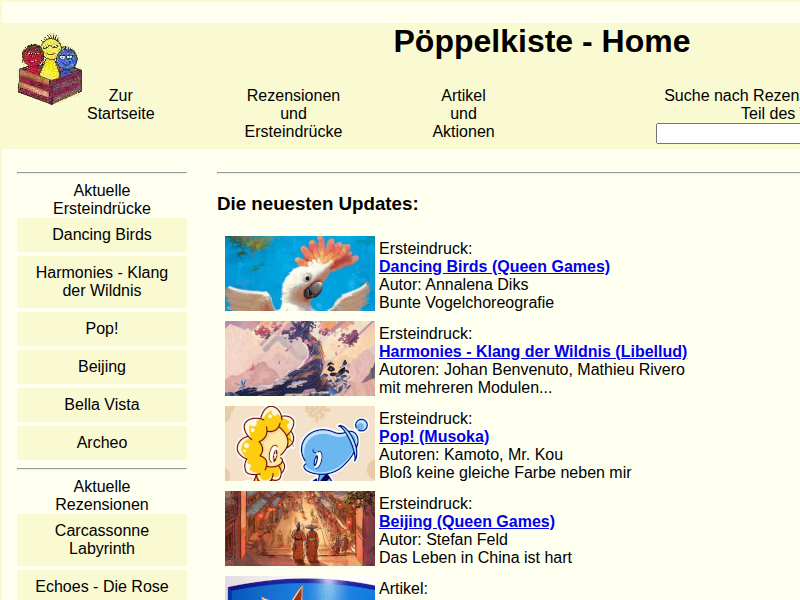Click the Pöppelkiste pawn-crate logo
The width and height of the screenshot is (800, 600).
[49, 69]
